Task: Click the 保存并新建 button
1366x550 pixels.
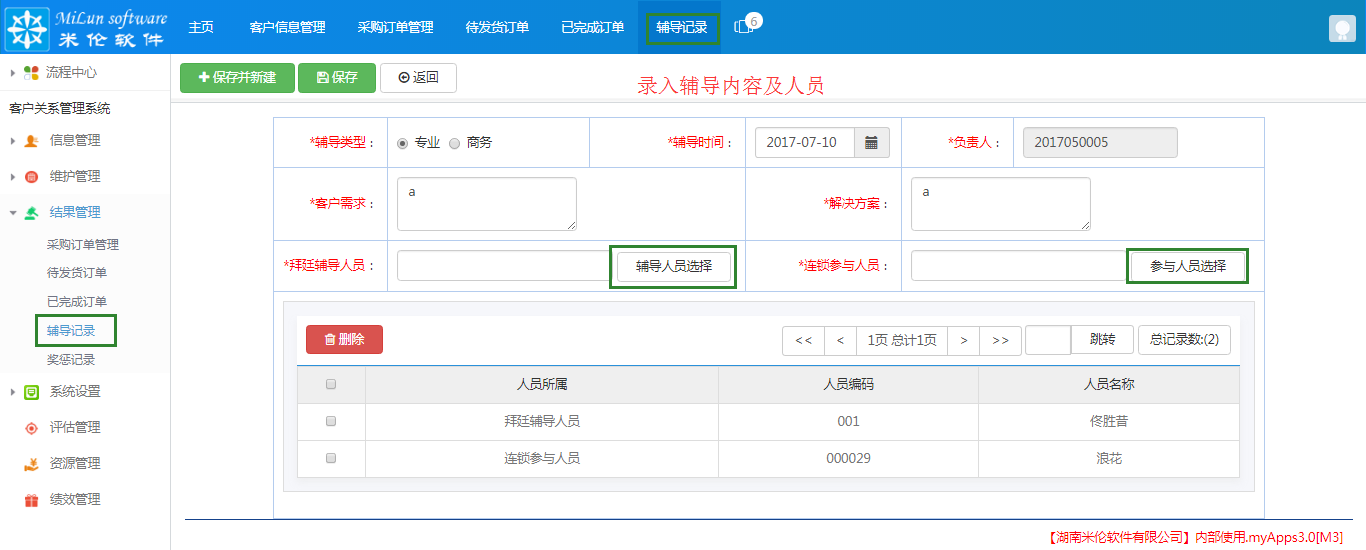Action: (237, 78)
